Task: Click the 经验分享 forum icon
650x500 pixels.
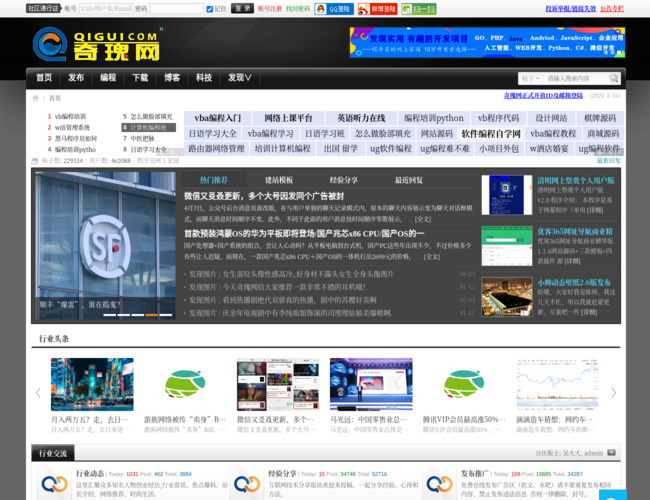Action: point(247,484)
